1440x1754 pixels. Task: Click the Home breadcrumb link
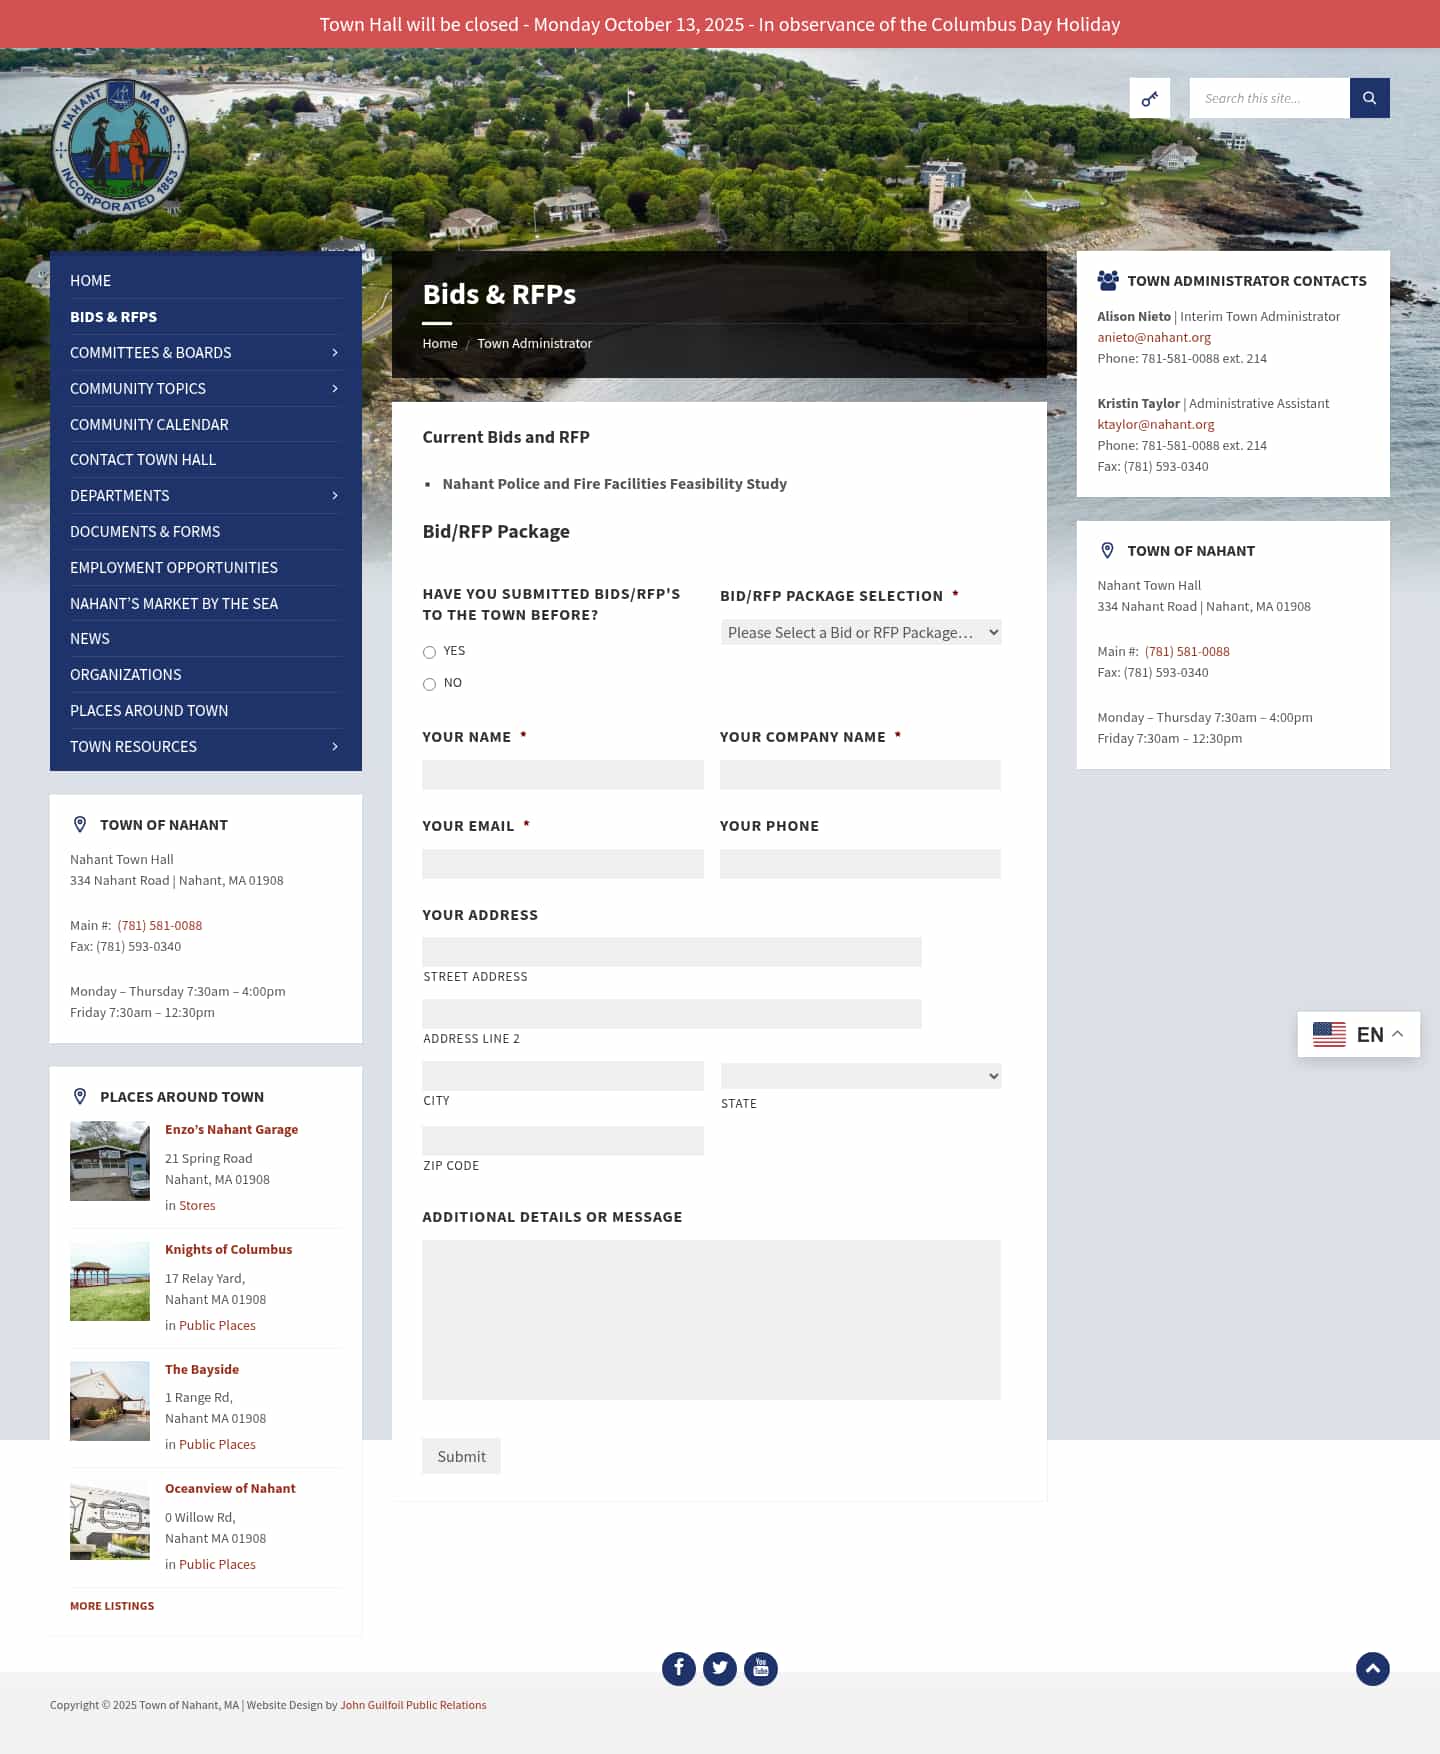tap(440, 343)
